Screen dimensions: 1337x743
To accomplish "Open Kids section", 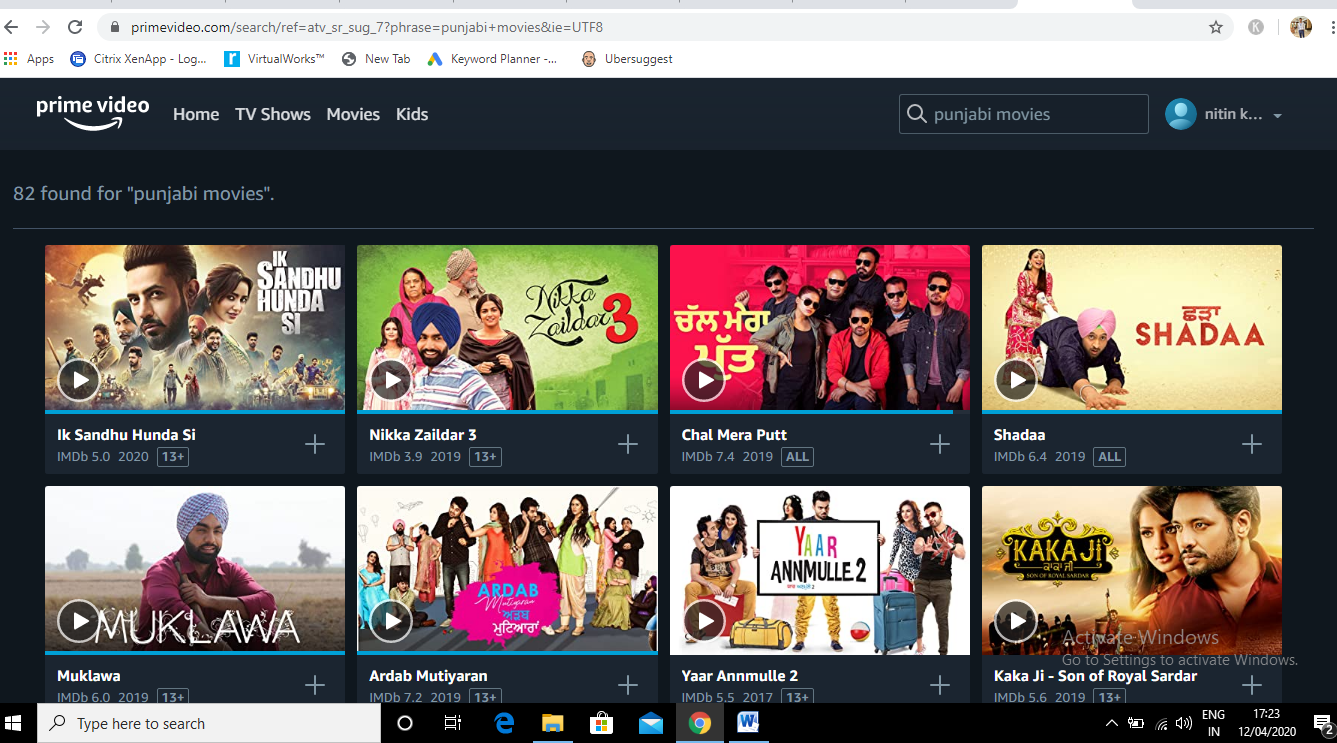I will point(412,114).
